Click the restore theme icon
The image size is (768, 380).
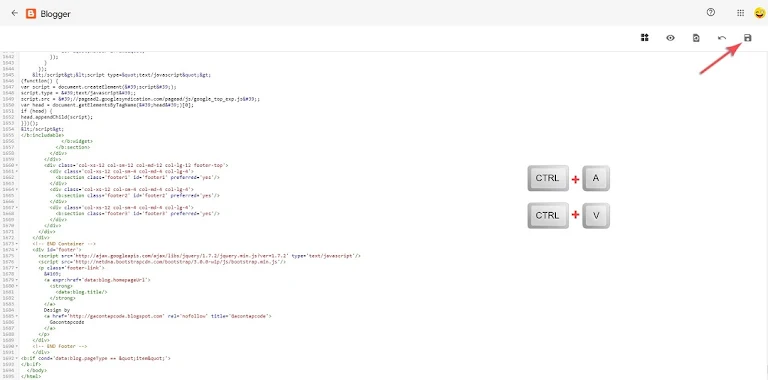[696, 38]
